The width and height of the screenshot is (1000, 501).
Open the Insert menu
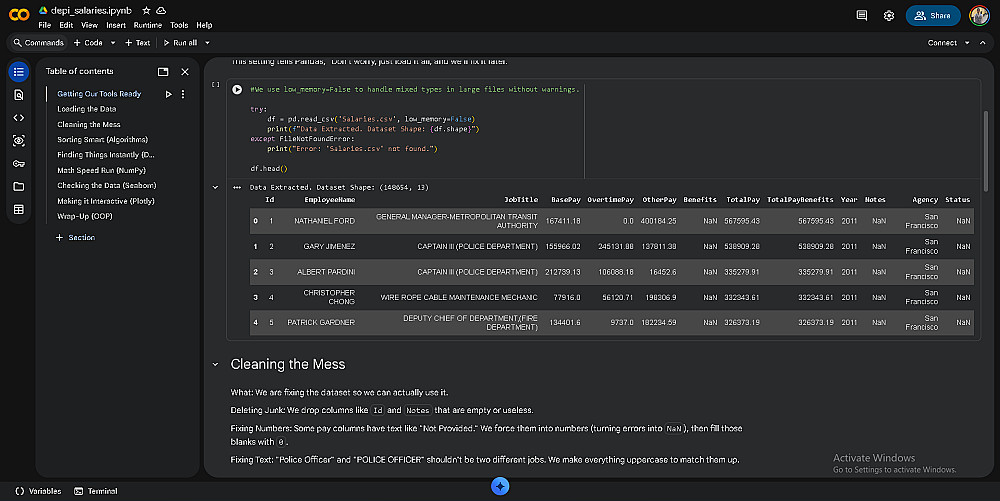pos(115,24)
